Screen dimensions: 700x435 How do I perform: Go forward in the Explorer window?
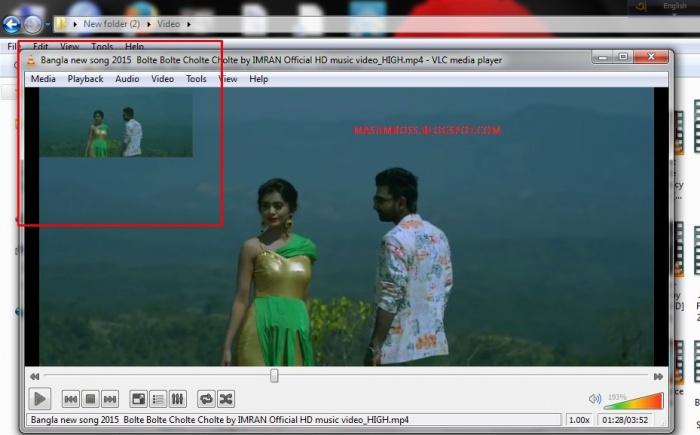click(33, 25)
